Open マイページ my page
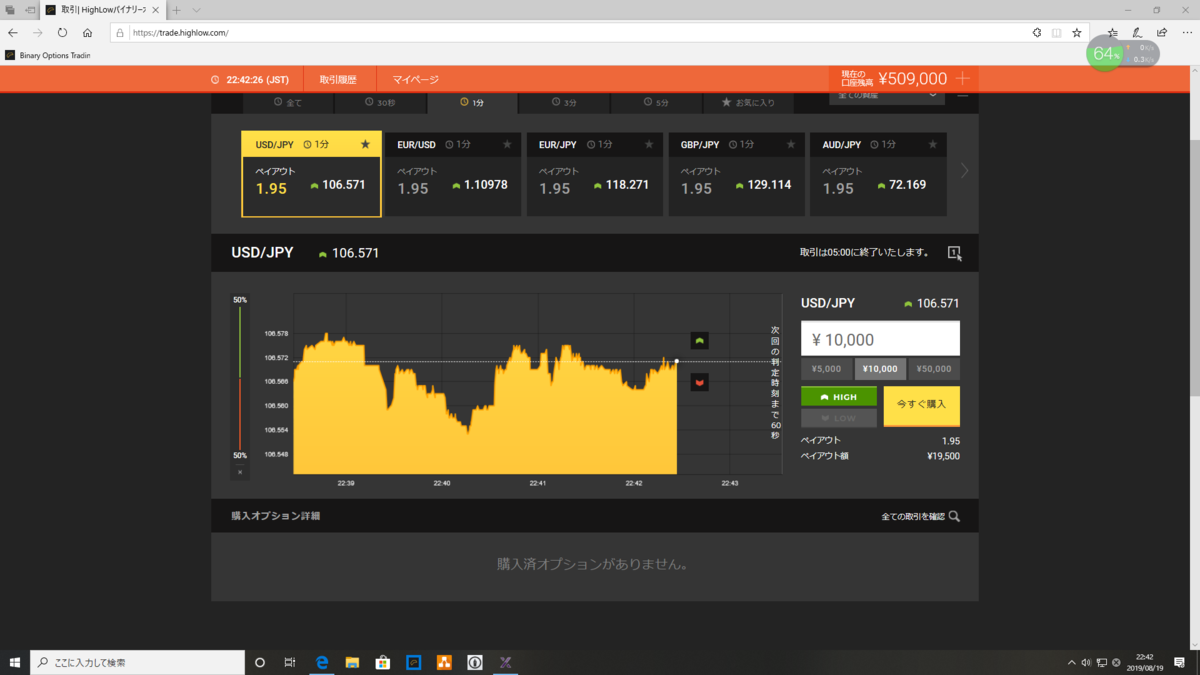The height and width of the screenshot is (675, 1200). (415, 79)
